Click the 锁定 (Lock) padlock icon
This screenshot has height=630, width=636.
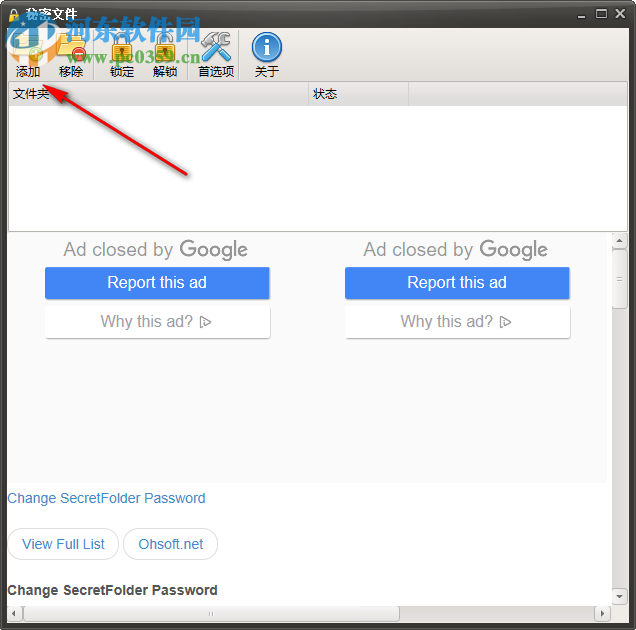122,48
